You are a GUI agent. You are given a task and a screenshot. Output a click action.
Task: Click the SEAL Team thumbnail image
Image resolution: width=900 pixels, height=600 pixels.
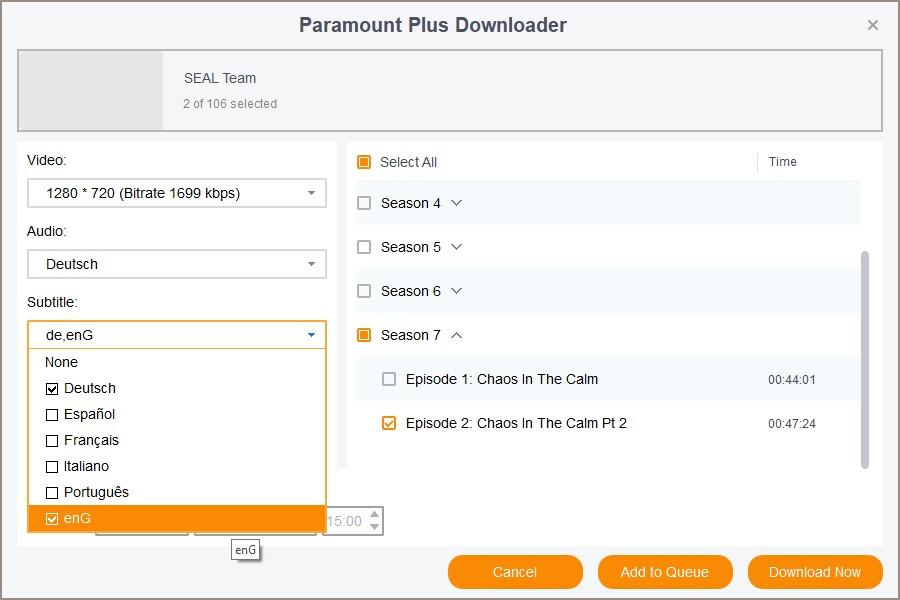tap(91, 91)
